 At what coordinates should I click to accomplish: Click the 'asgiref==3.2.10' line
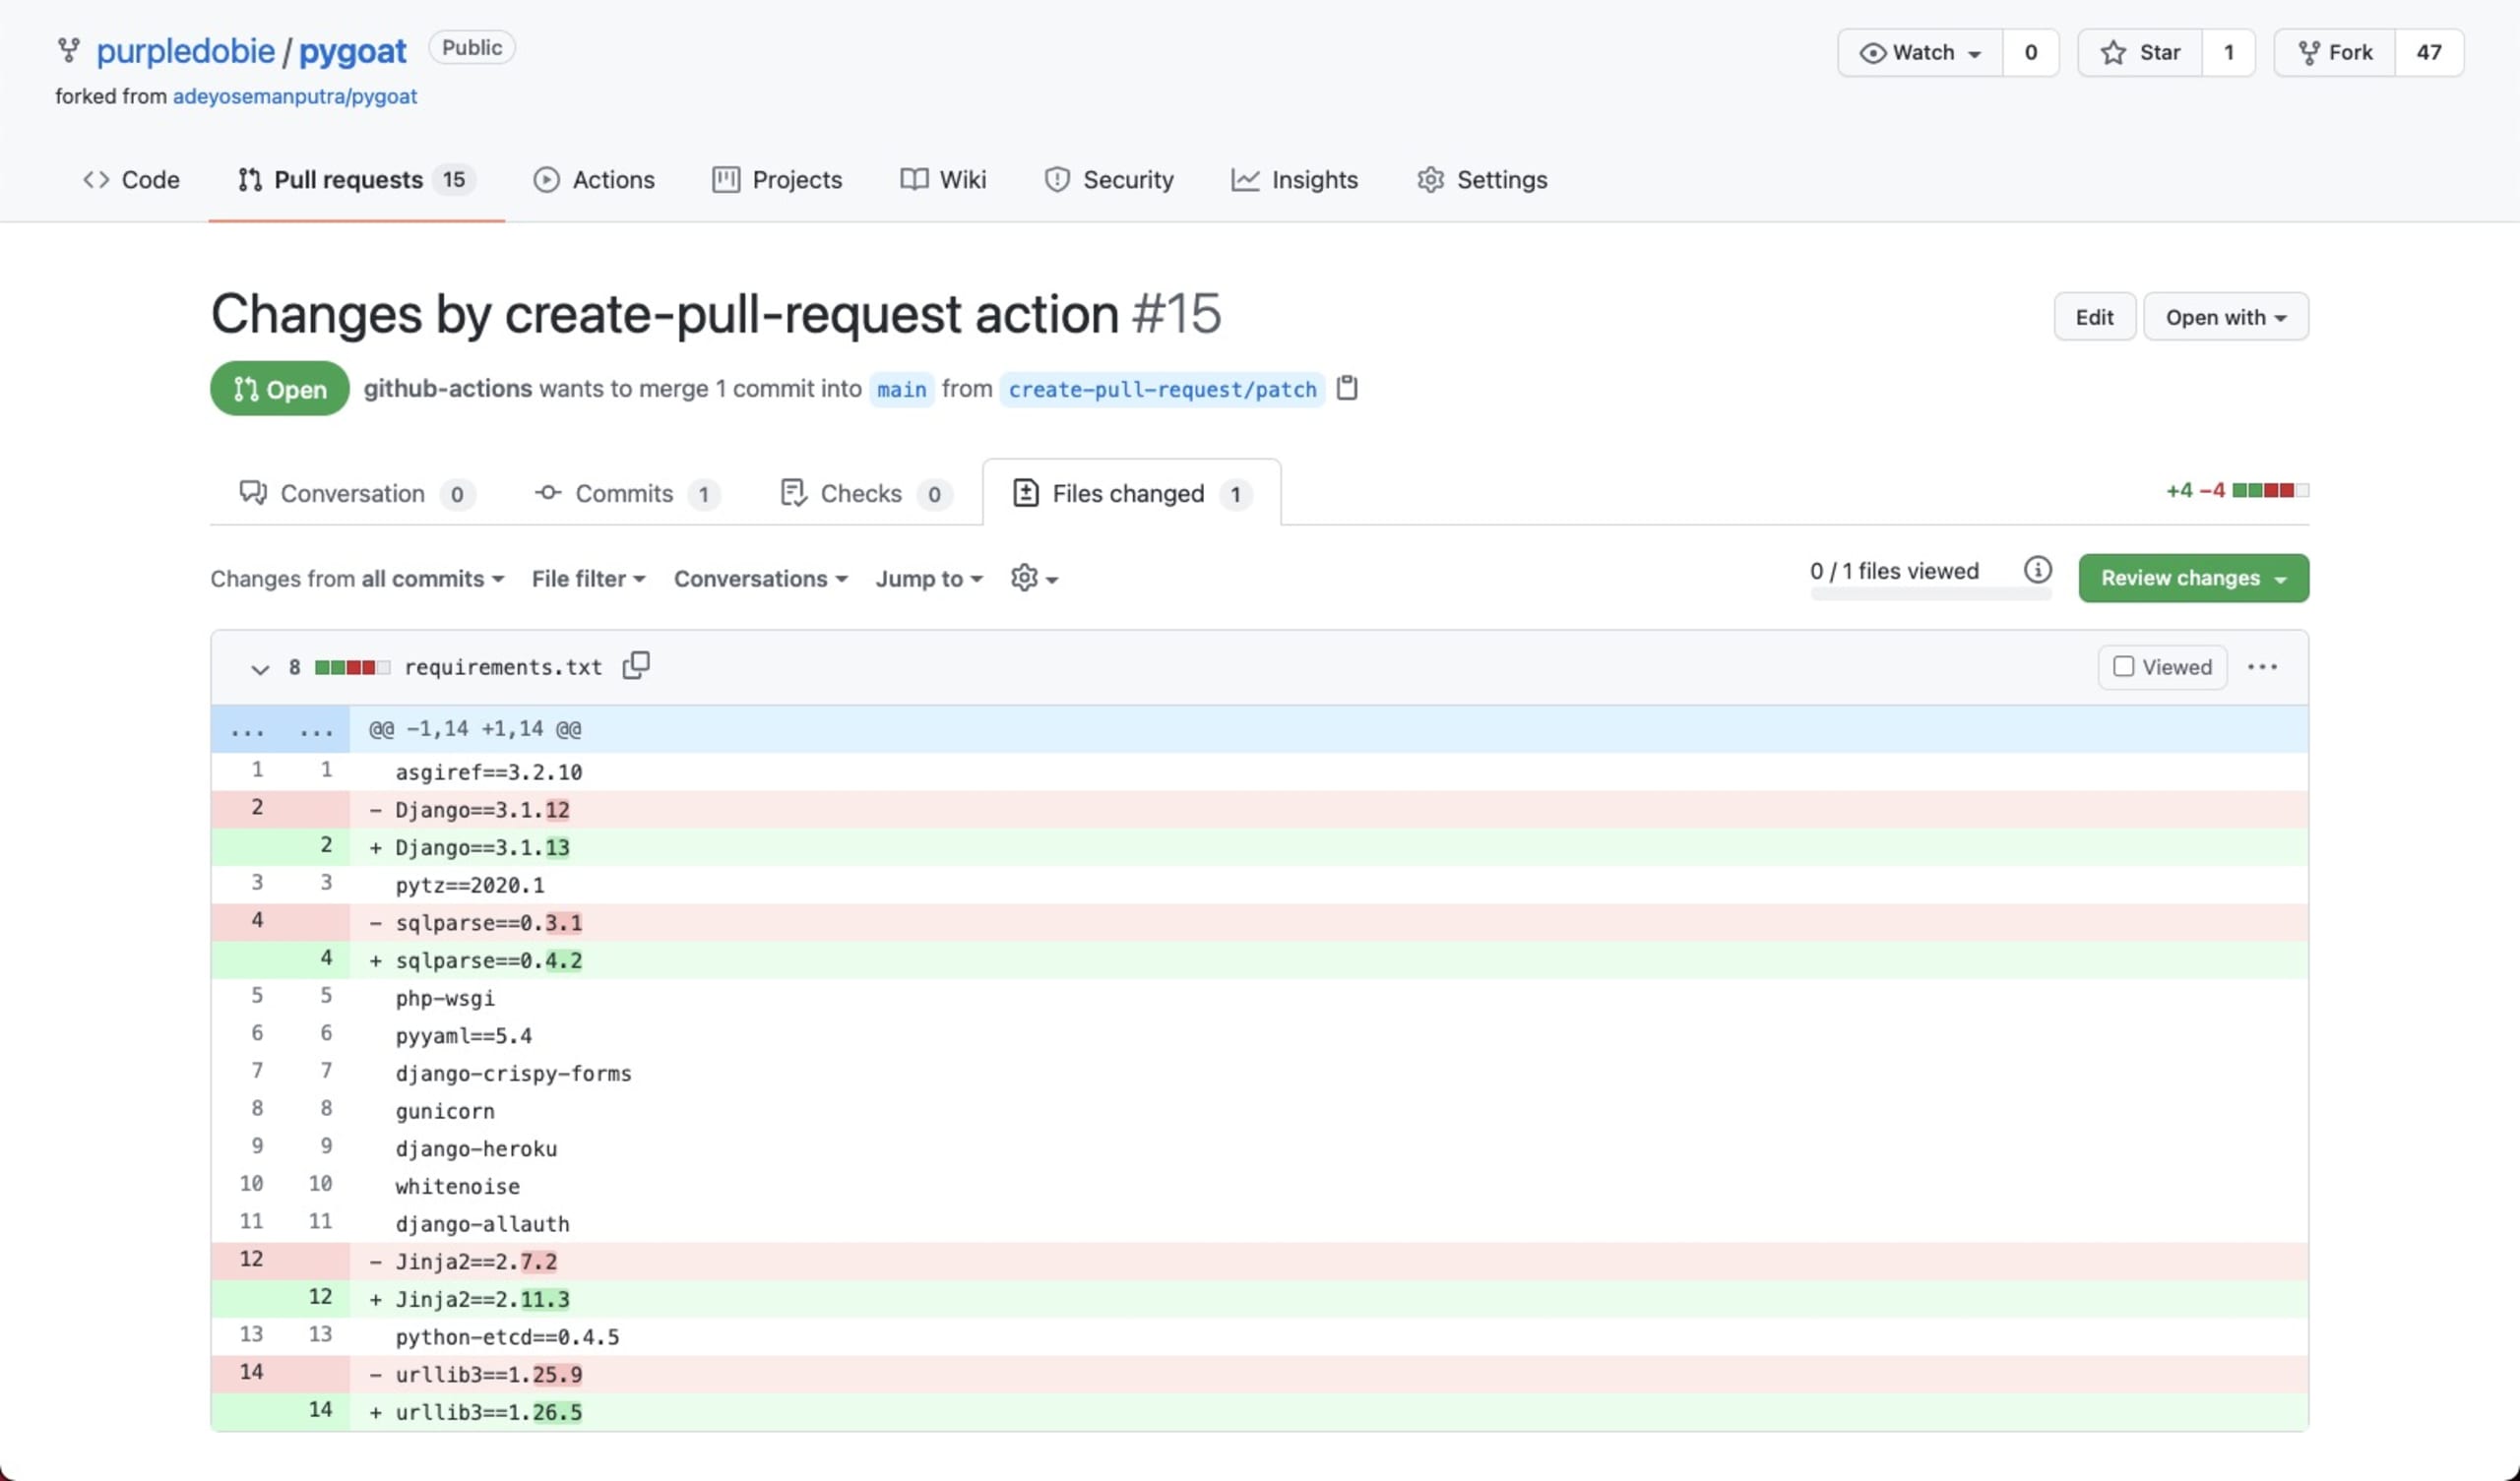(x=1259, y=772)
